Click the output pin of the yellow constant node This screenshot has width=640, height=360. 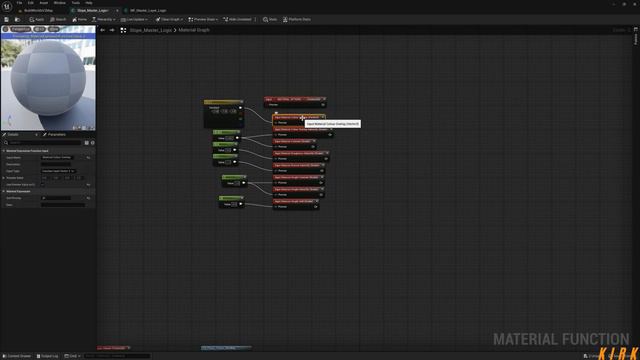click(x=240, y=108)
